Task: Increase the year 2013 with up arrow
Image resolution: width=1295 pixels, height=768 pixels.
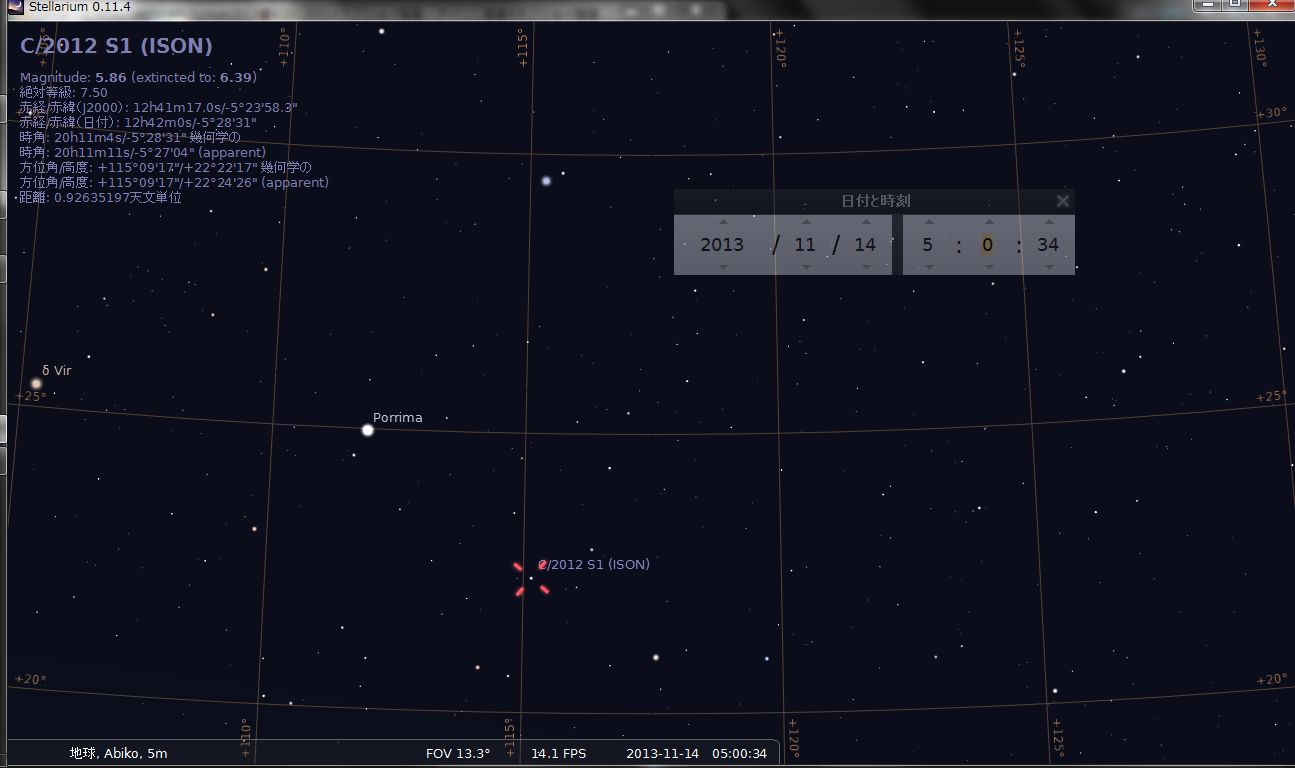Action: [x=723, y=222]
